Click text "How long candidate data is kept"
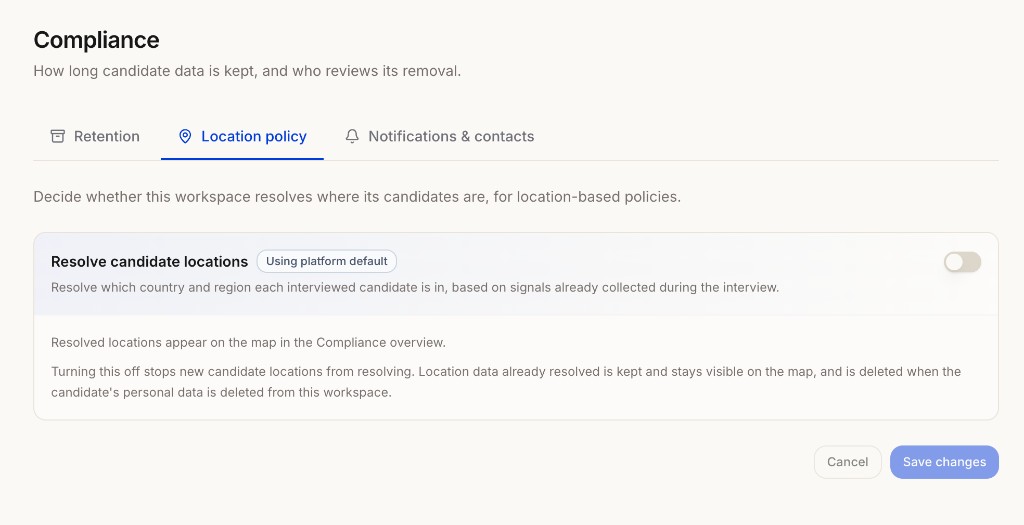This screenshot has width=1024, height=525. point(144,71)
